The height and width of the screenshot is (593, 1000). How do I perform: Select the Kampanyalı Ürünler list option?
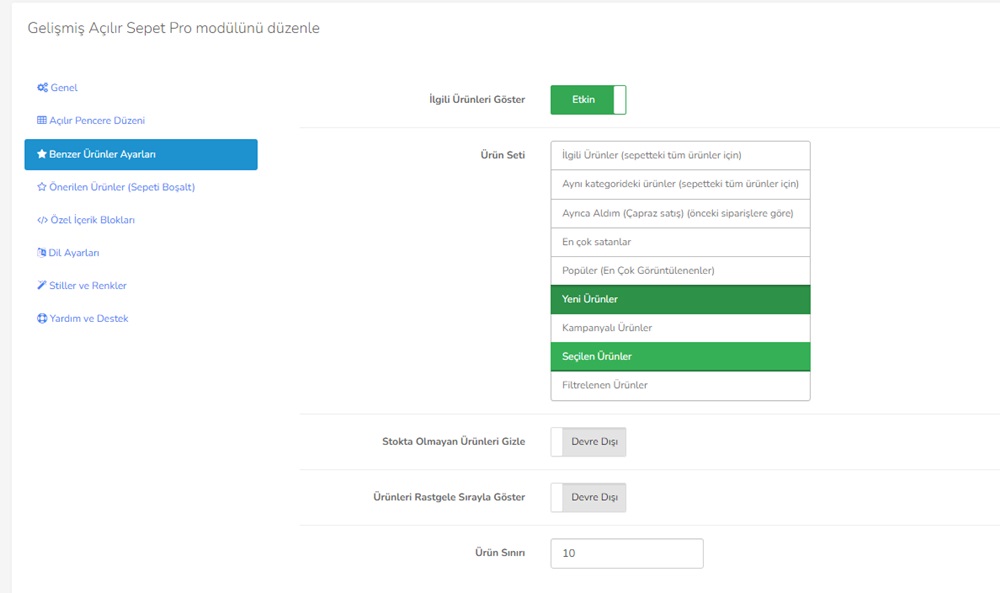pyautogui.click(x=680, y=328)
